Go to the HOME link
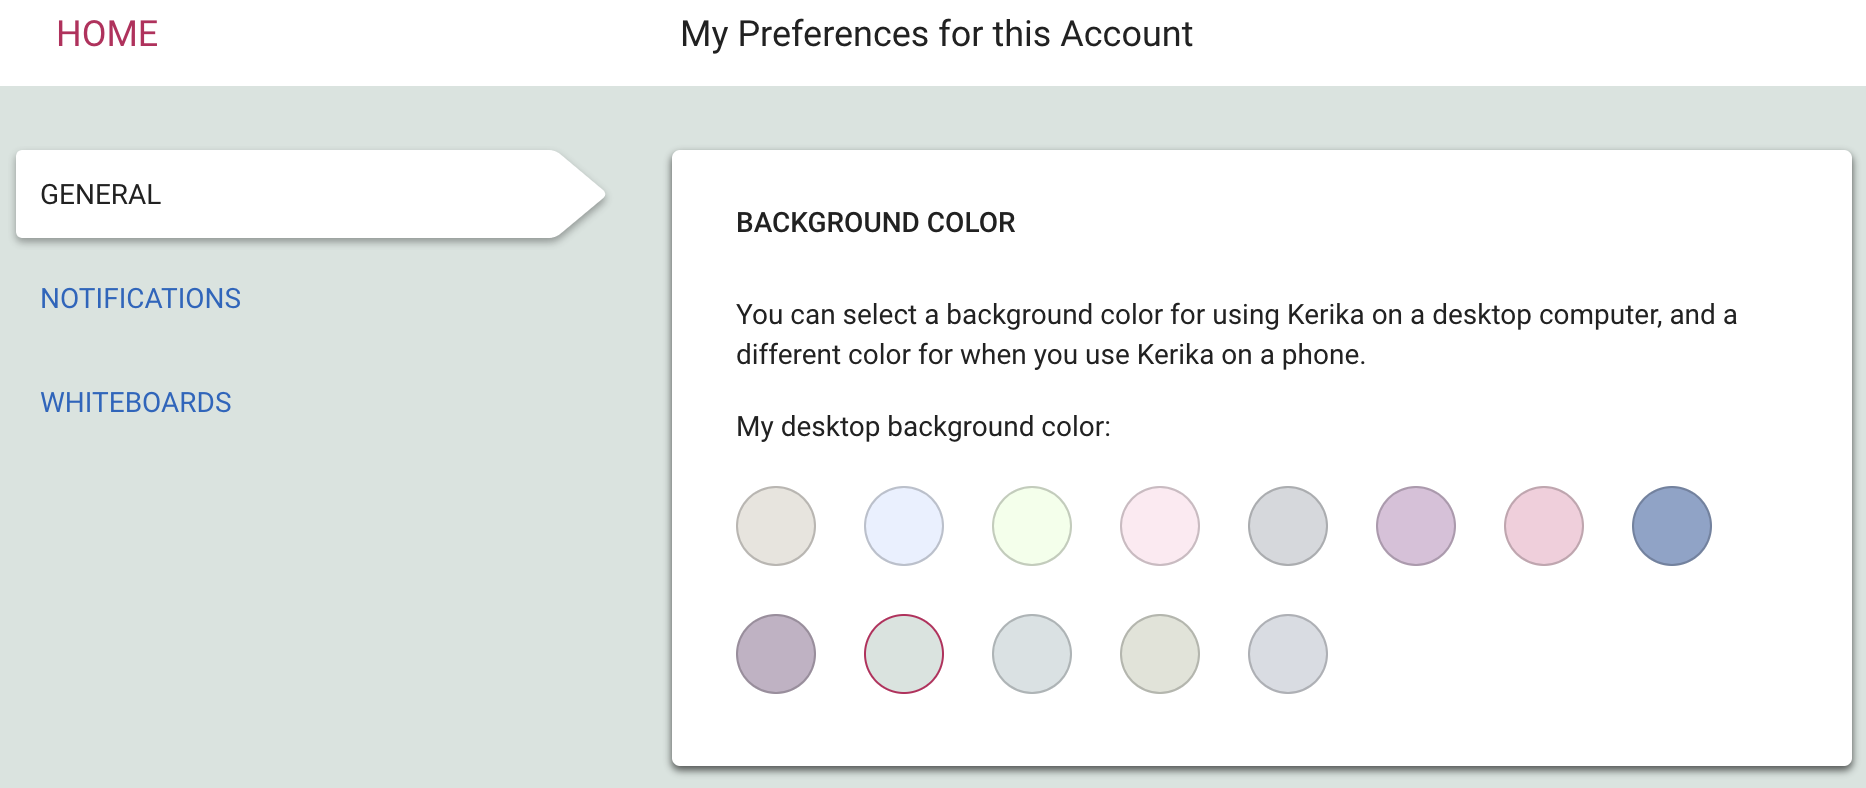 [x=107, y=34]
